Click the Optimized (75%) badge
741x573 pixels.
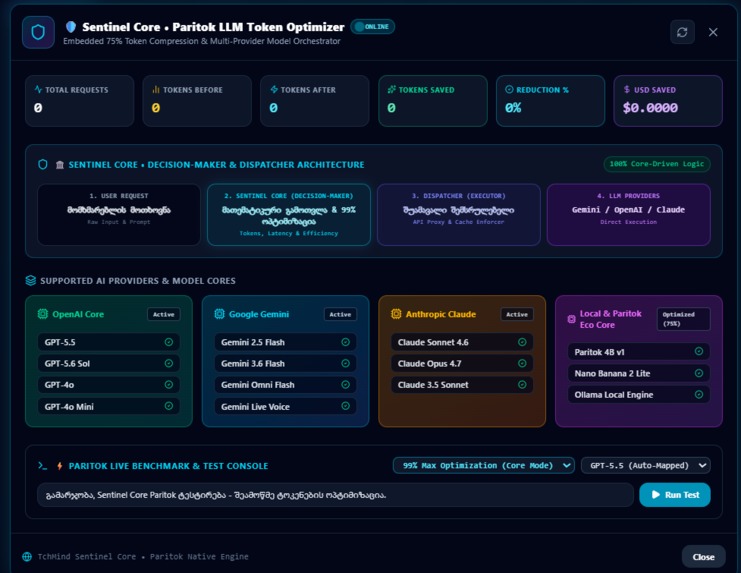683,319
